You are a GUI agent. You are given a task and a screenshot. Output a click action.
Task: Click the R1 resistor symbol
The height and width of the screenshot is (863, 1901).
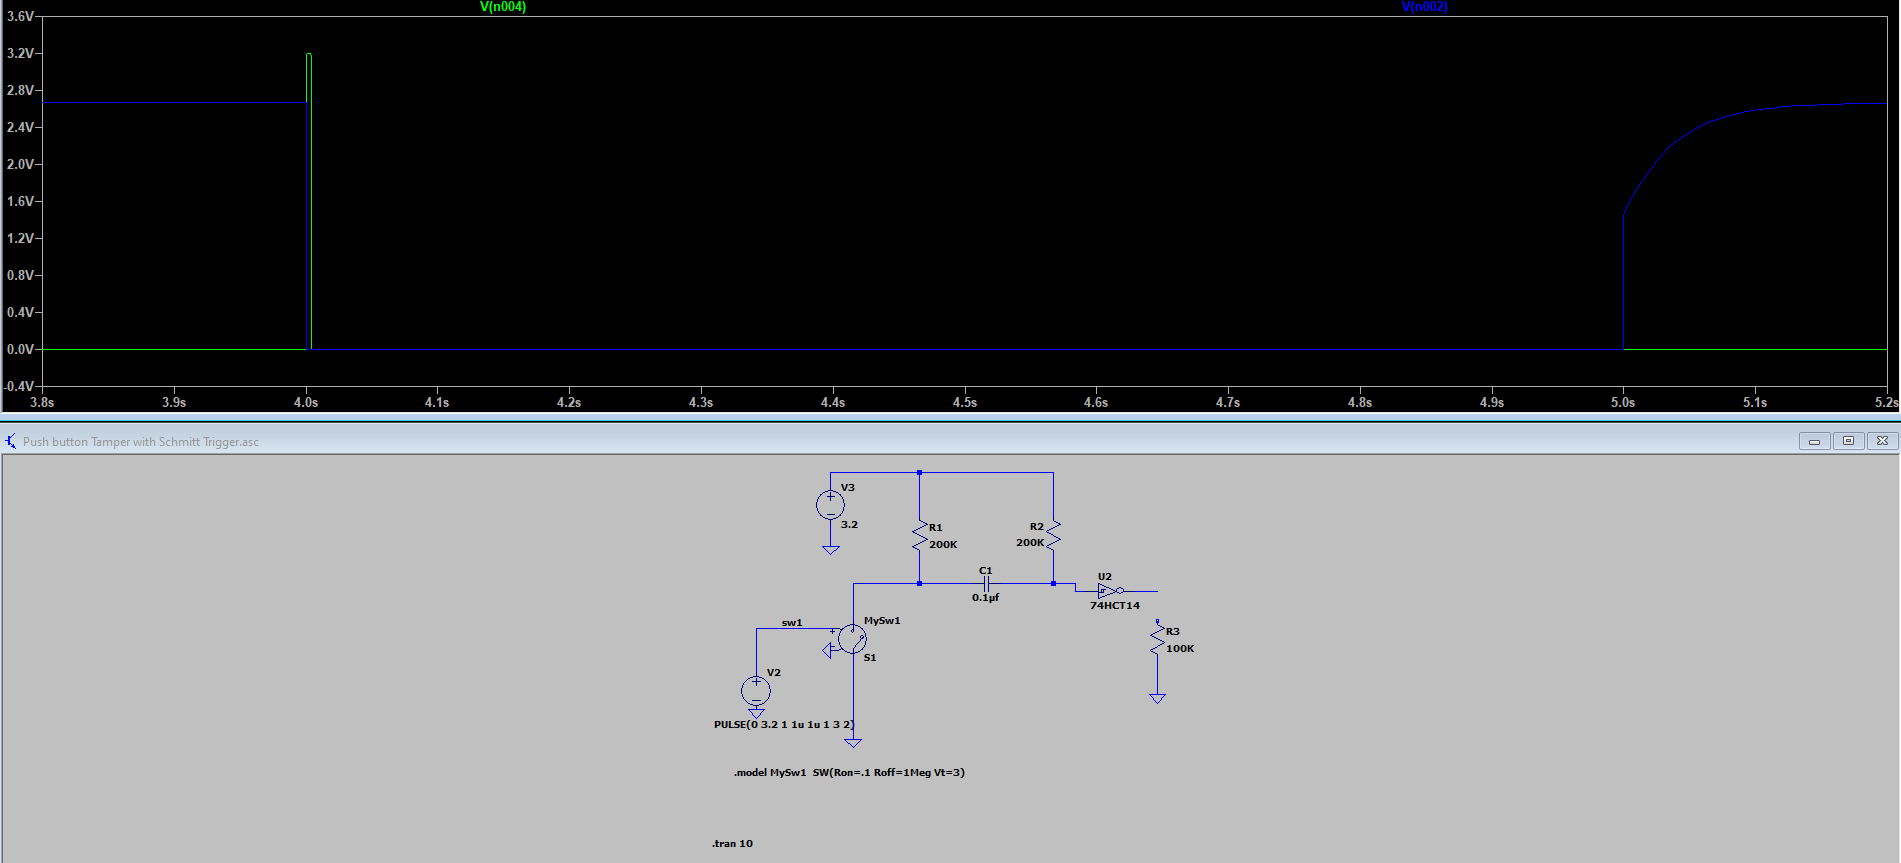(920, 537)
